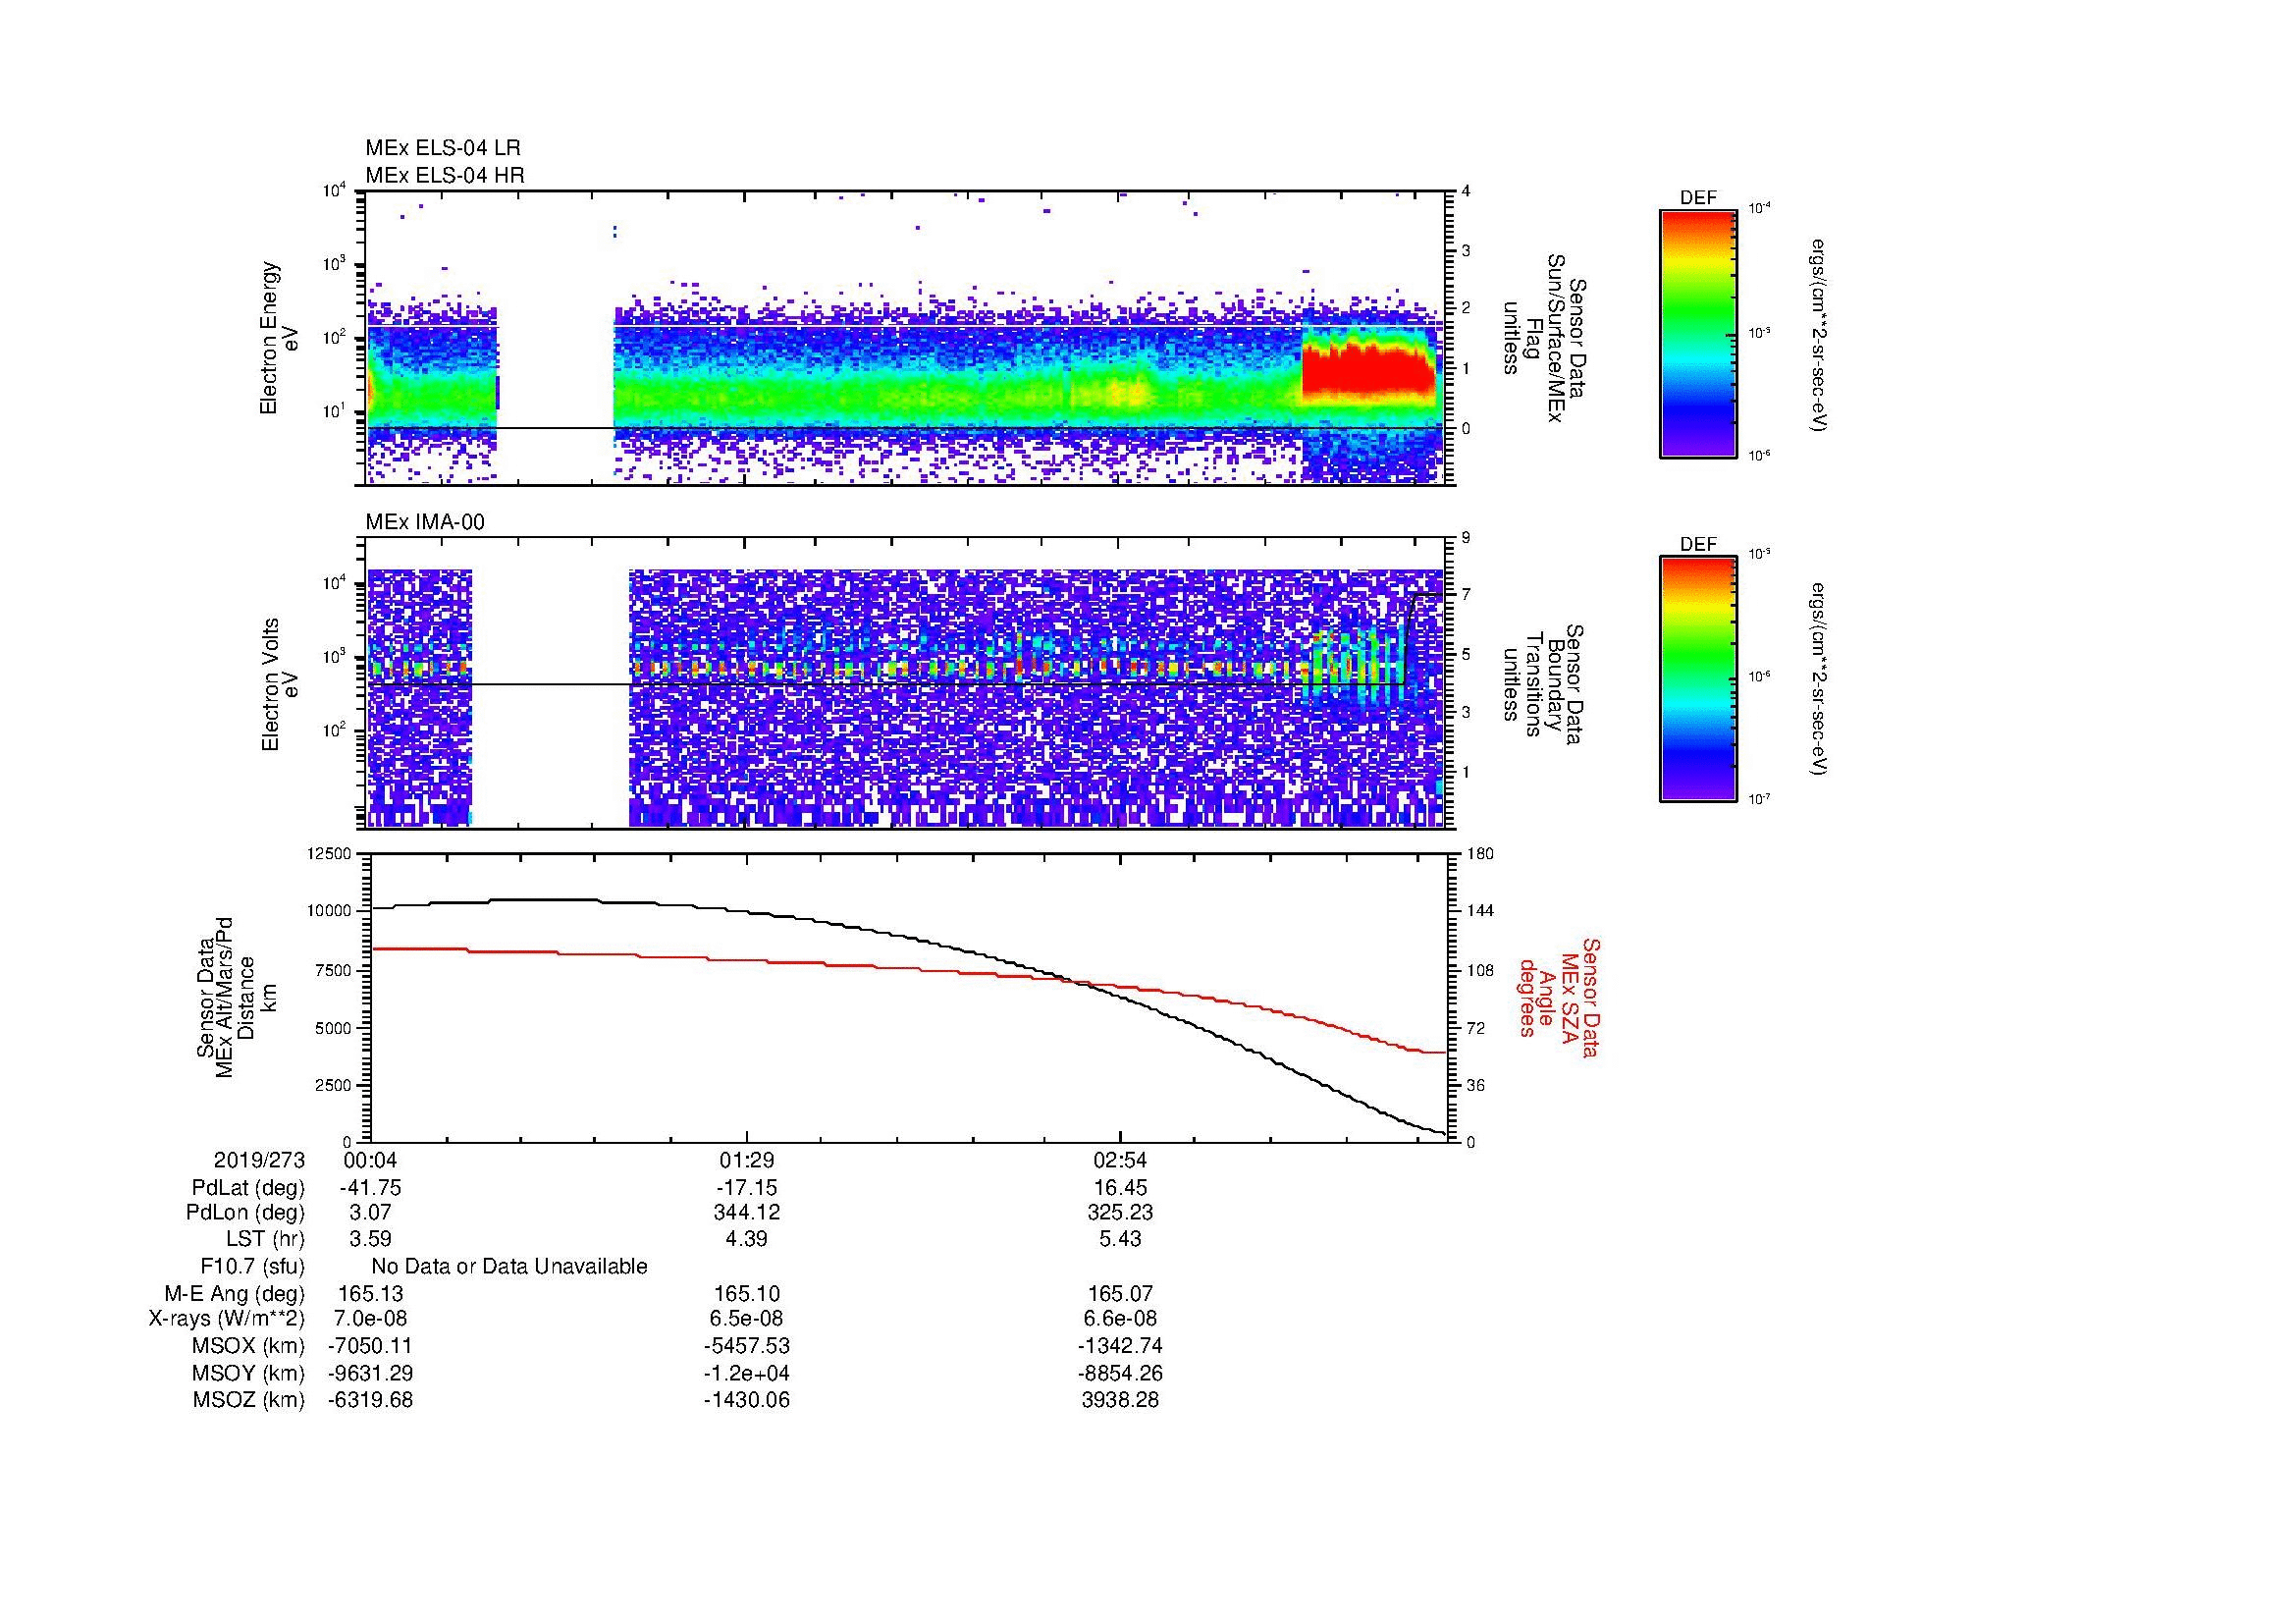Click the MSOZ value -6319.68

[x=370, y=1400]
